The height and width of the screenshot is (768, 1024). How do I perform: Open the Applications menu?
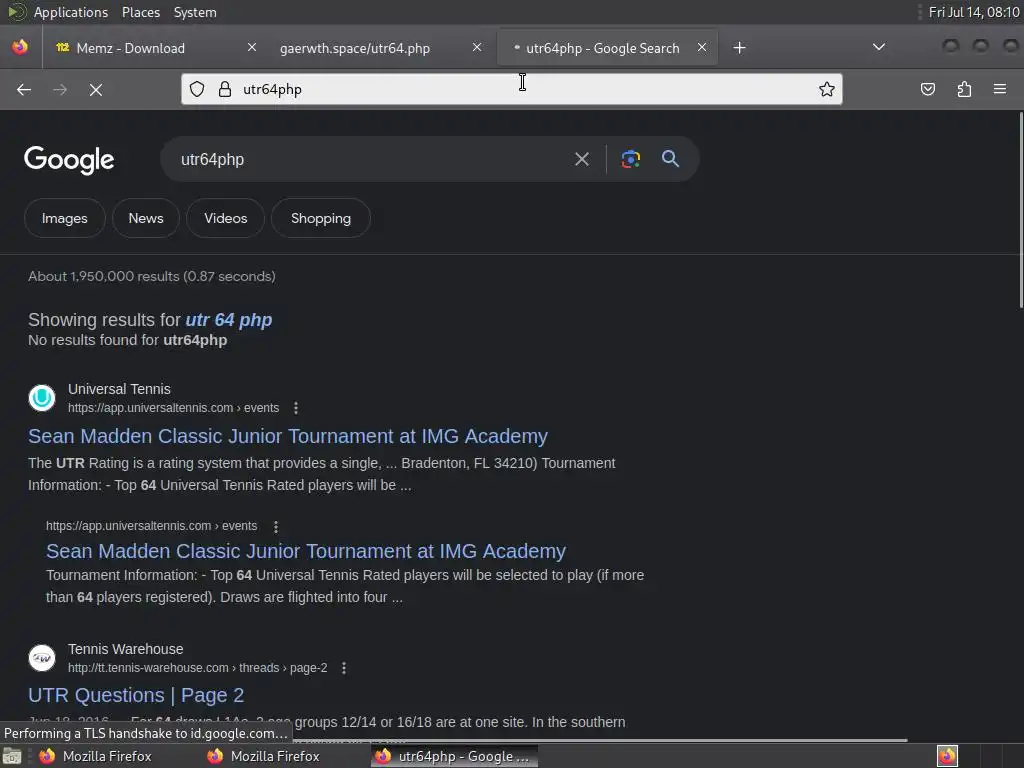click(x=71, y=12)
